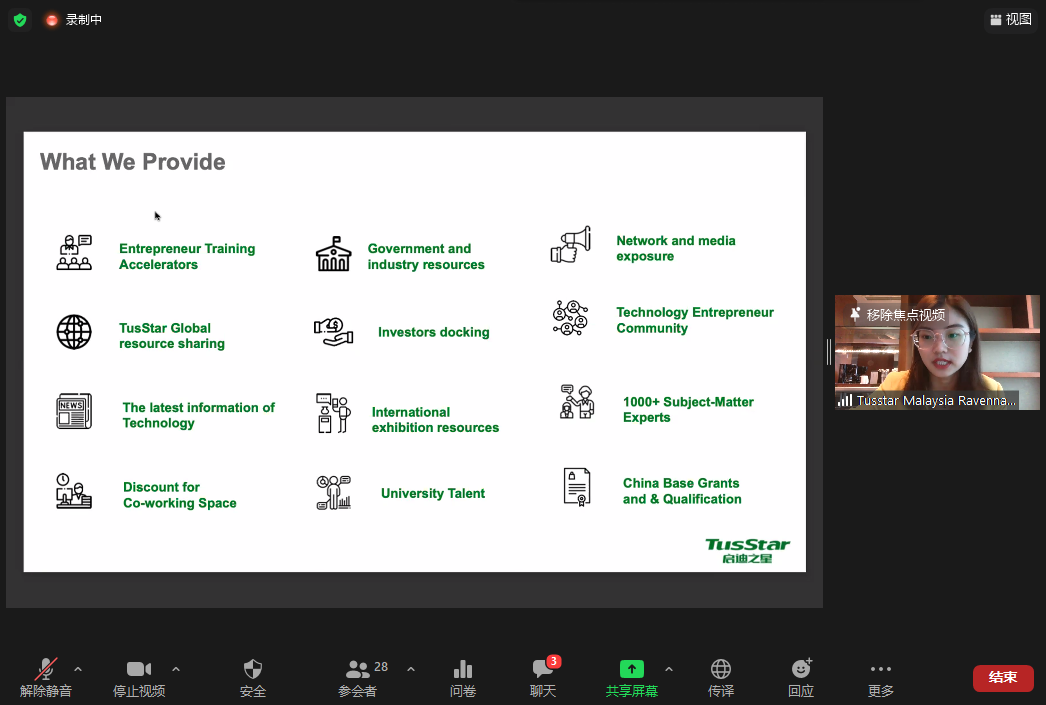Toggle the camera with 停止视频

[139, 678]
